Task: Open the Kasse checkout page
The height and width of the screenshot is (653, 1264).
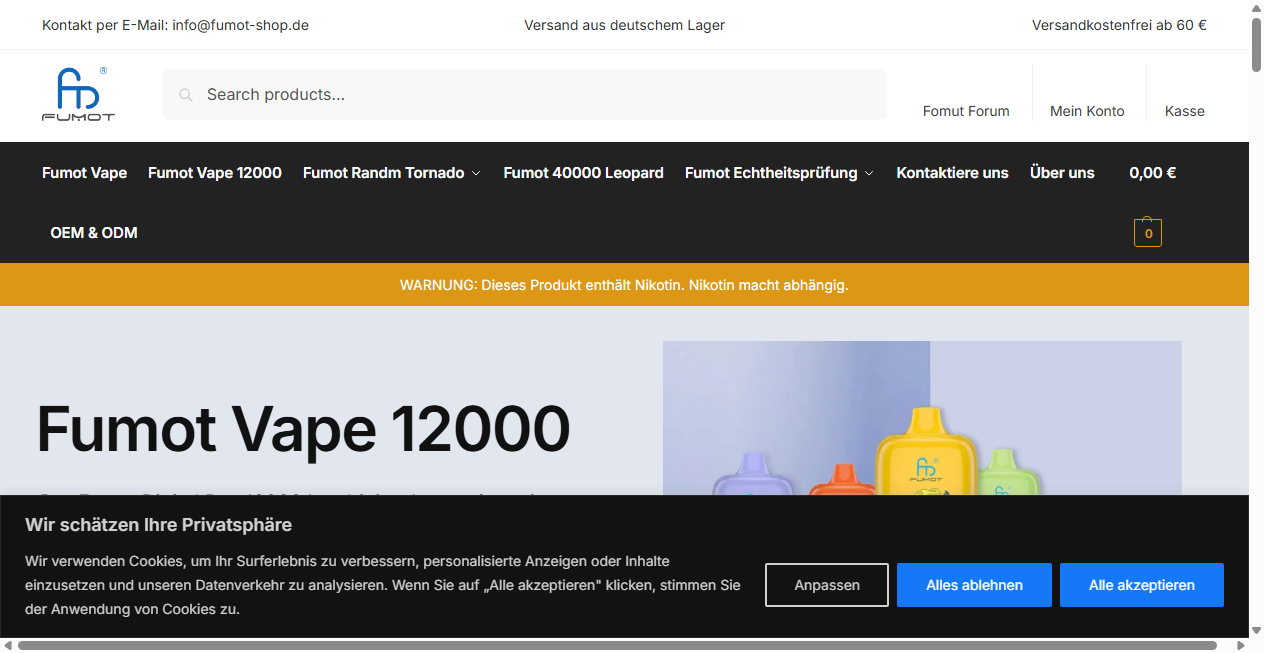Action: tap(1184, 111)
